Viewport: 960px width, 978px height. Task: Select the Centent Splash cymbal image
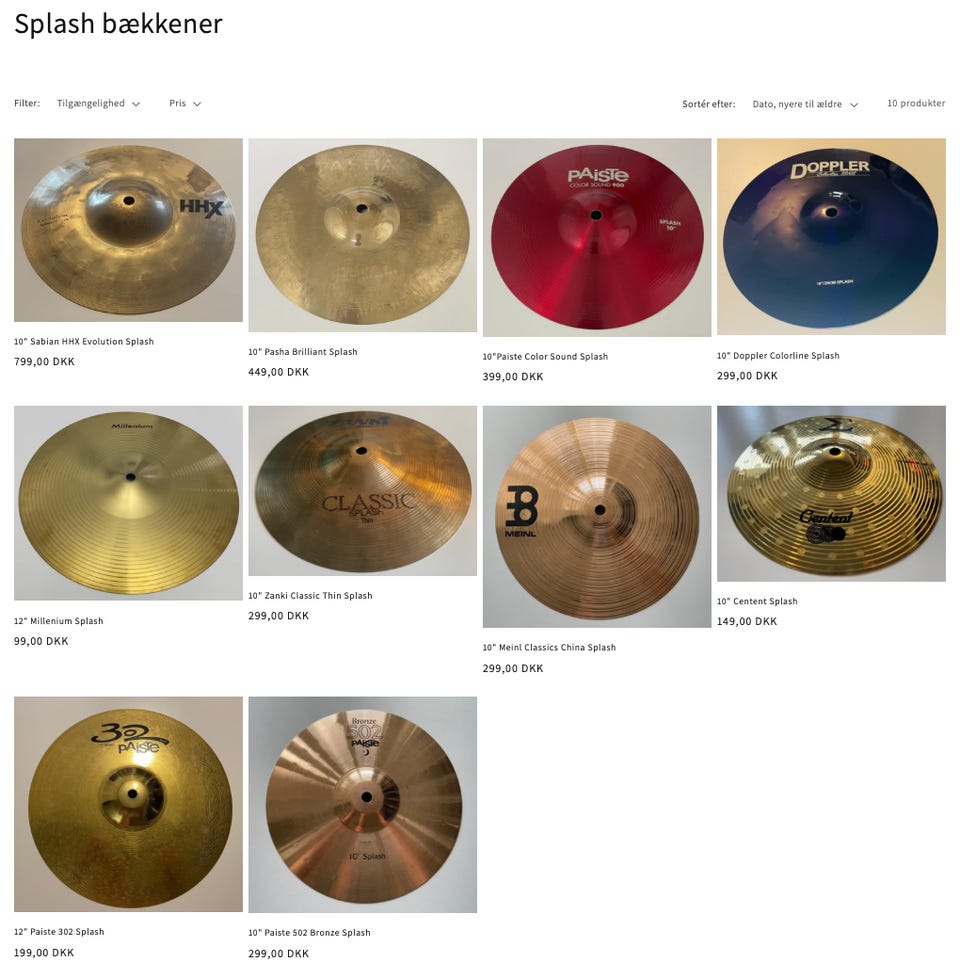[832, 494]
